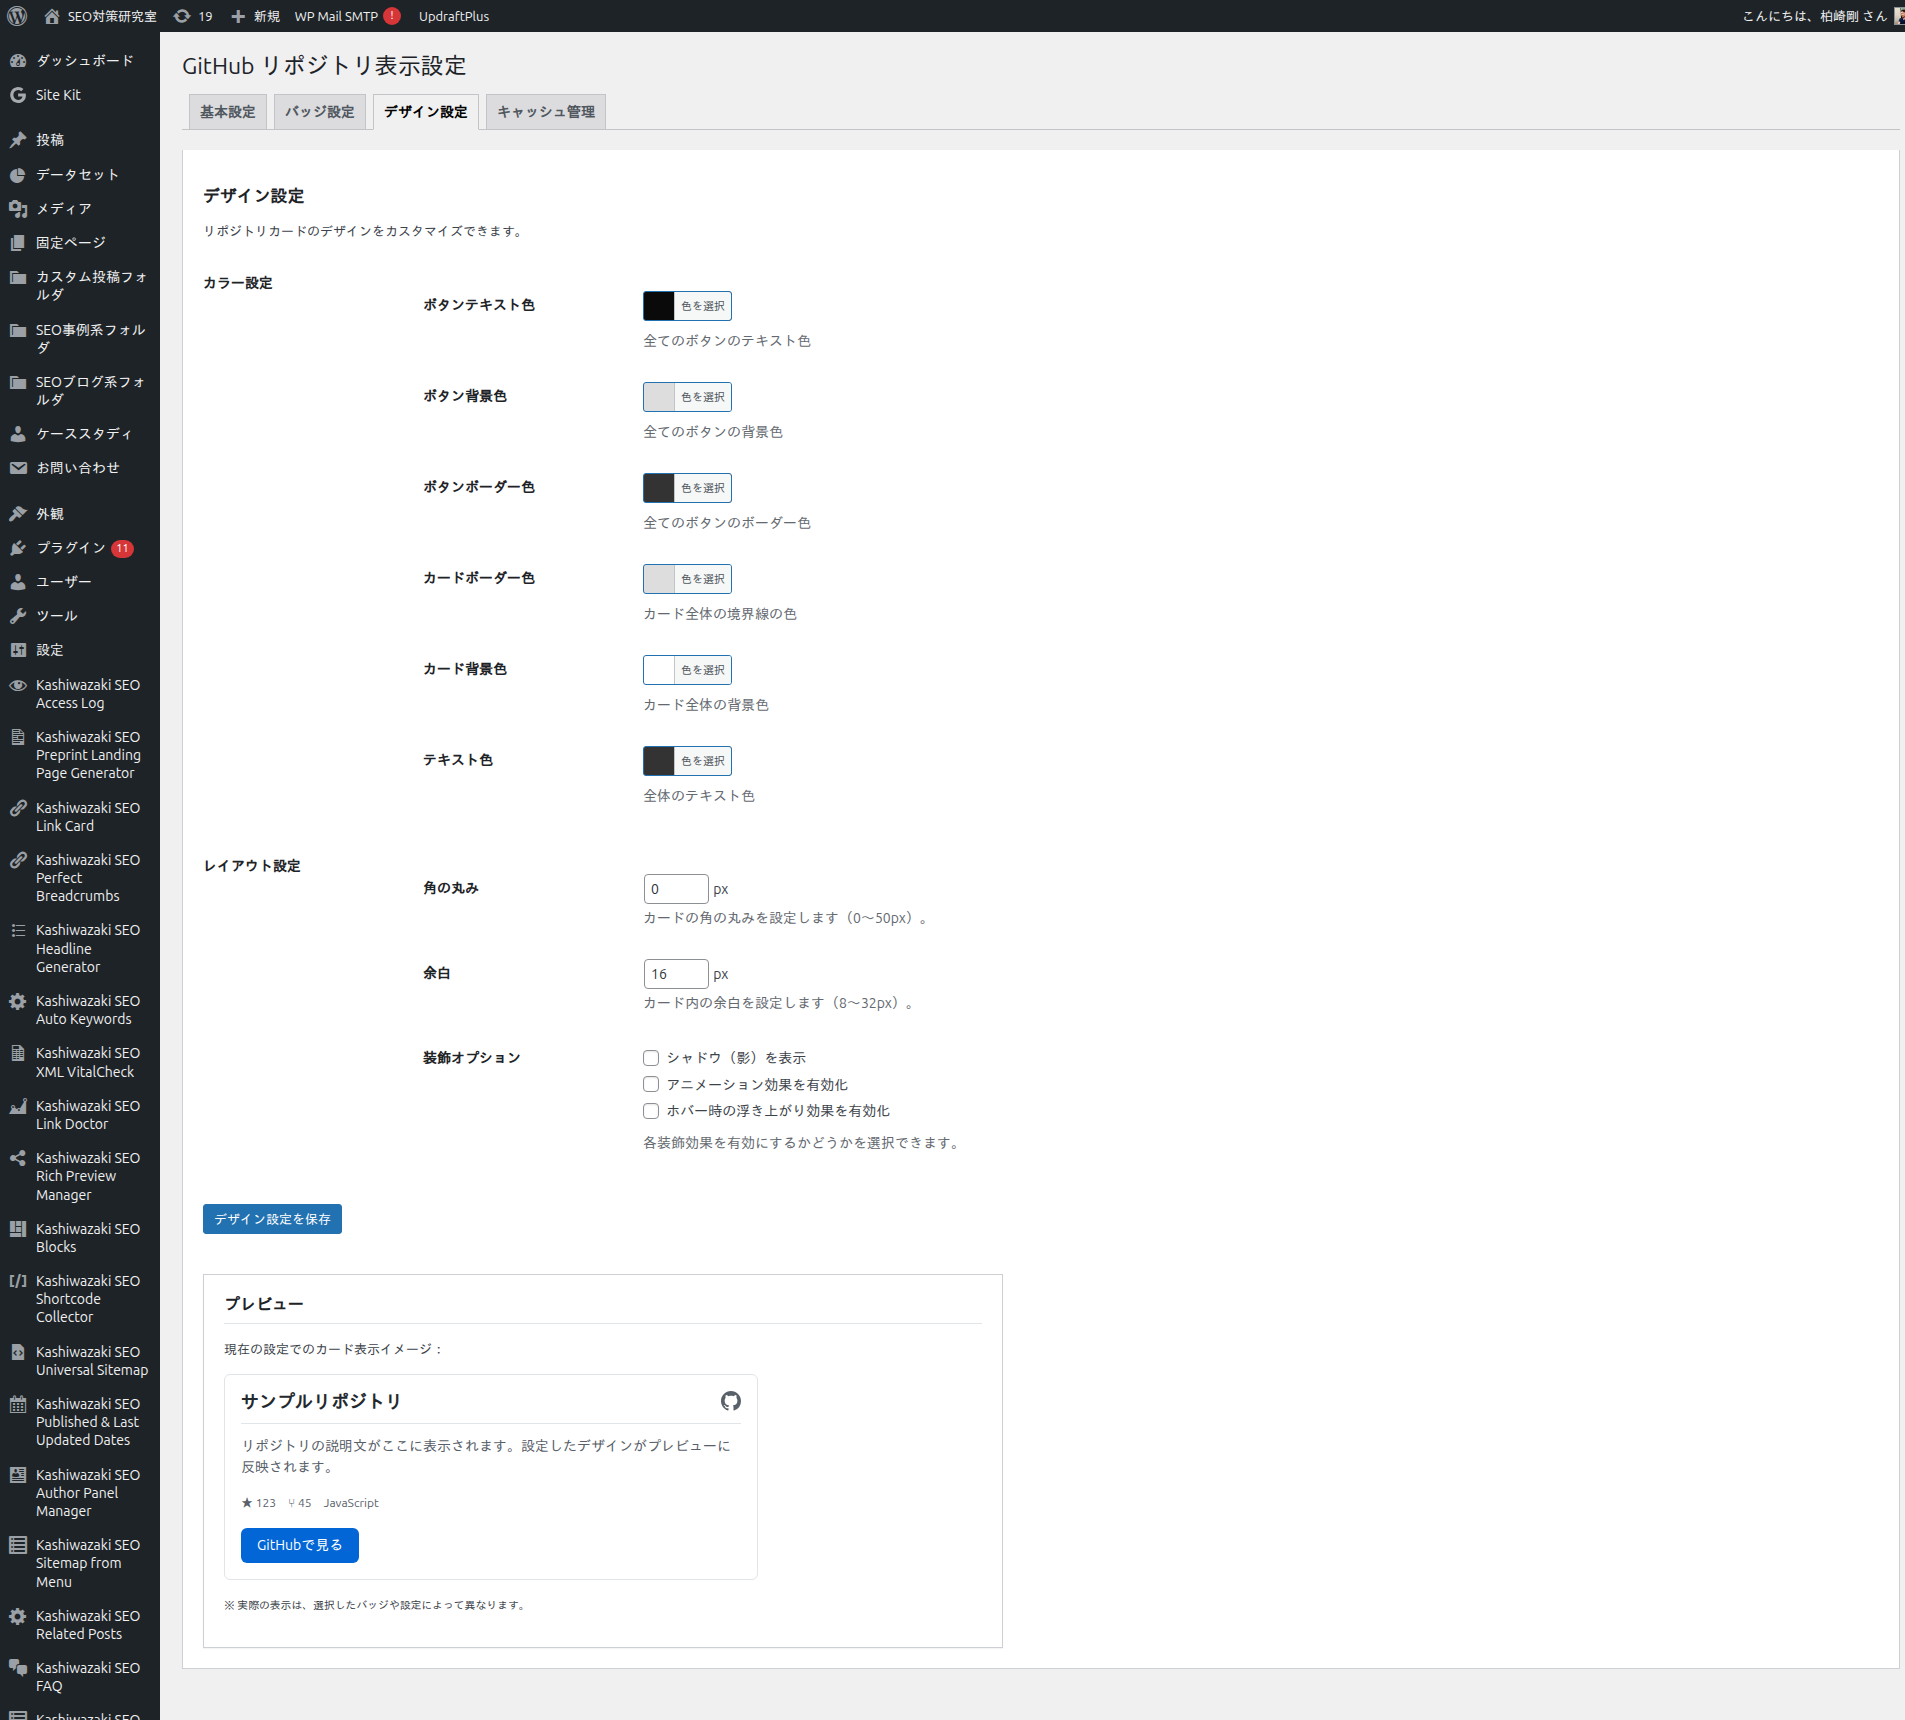Switch to the キャッシュ管理 tab

[x=546, y=112]
